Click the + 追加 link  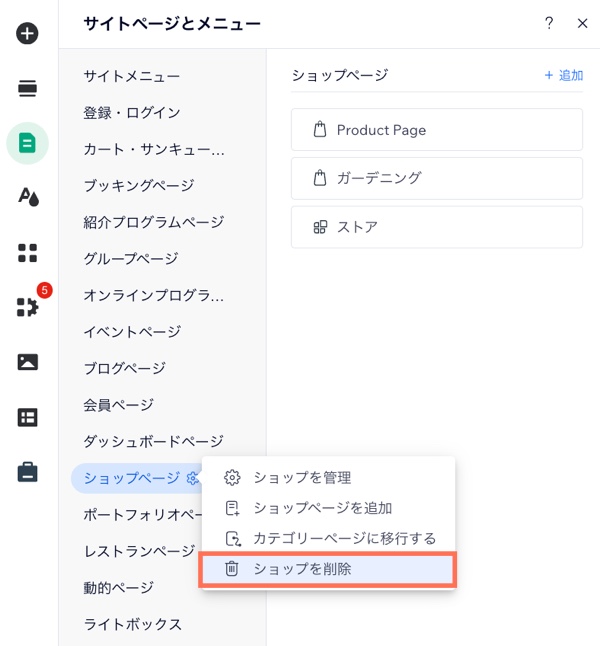pyautogui.click(x=563, y=75)
